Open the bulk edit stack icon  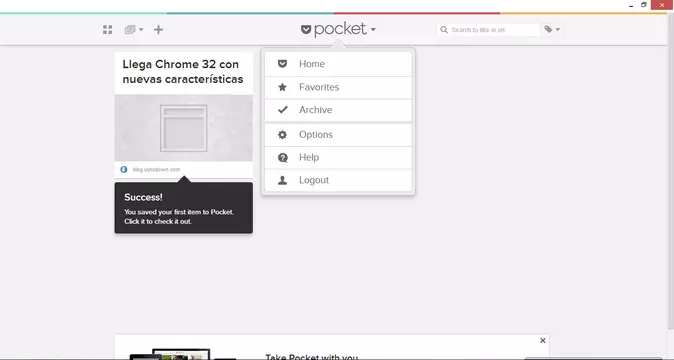pos(130,30)
